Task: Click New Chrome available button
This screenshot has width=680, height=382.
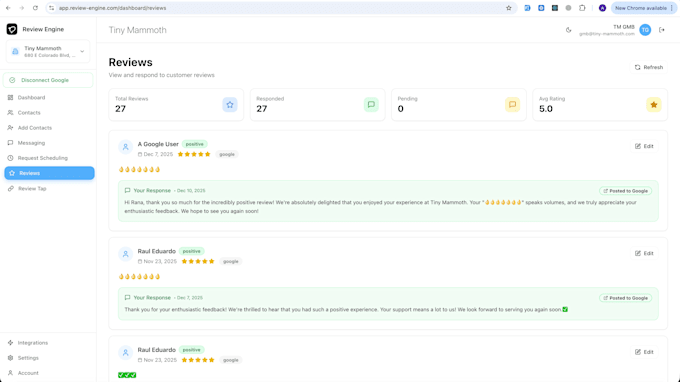Action: (644, 8)
